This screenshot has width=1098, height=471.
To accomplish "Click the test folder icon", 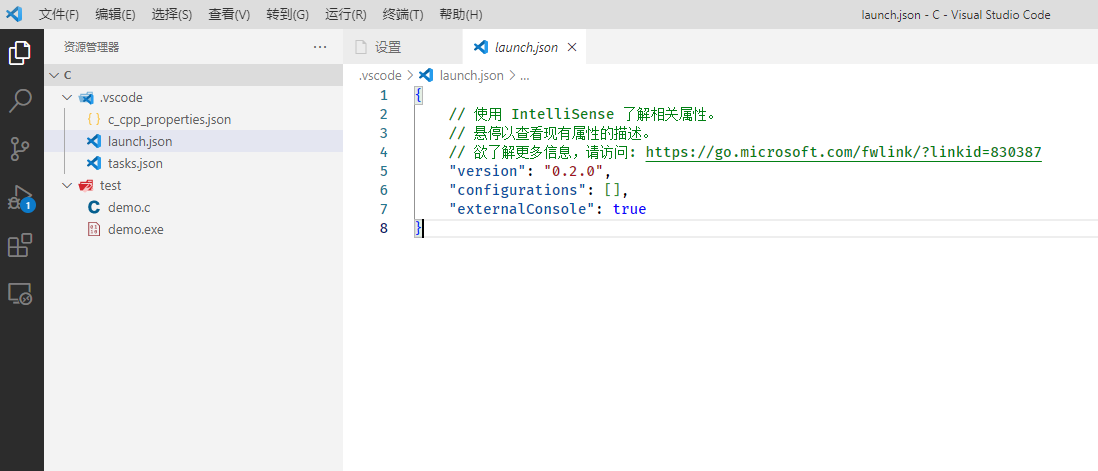I will (x=86, y=185).
